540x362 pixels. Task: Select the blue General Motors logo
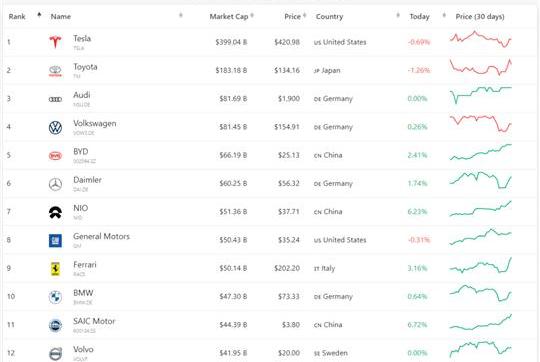pyautogui.click(x=55, y=241)
